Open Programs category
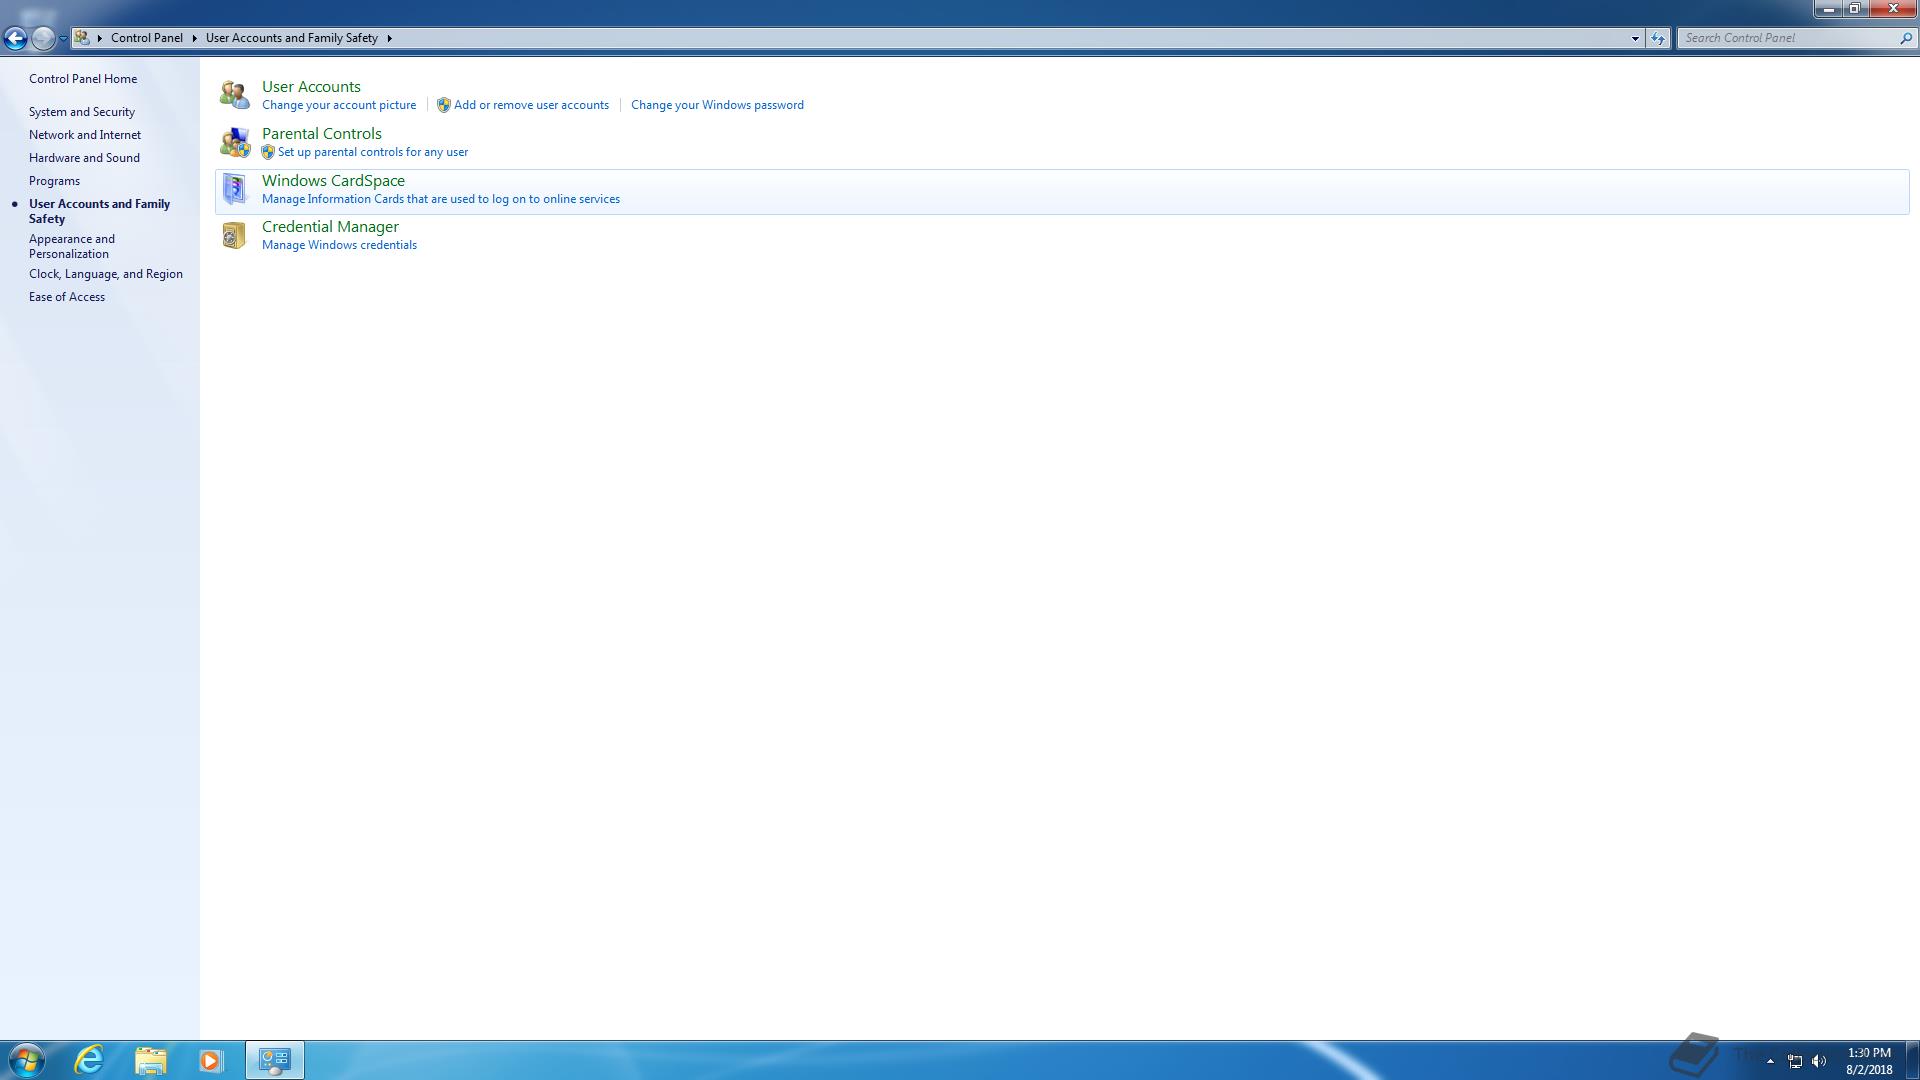This screenshot has height=1080, width=1920. (54, 181)
